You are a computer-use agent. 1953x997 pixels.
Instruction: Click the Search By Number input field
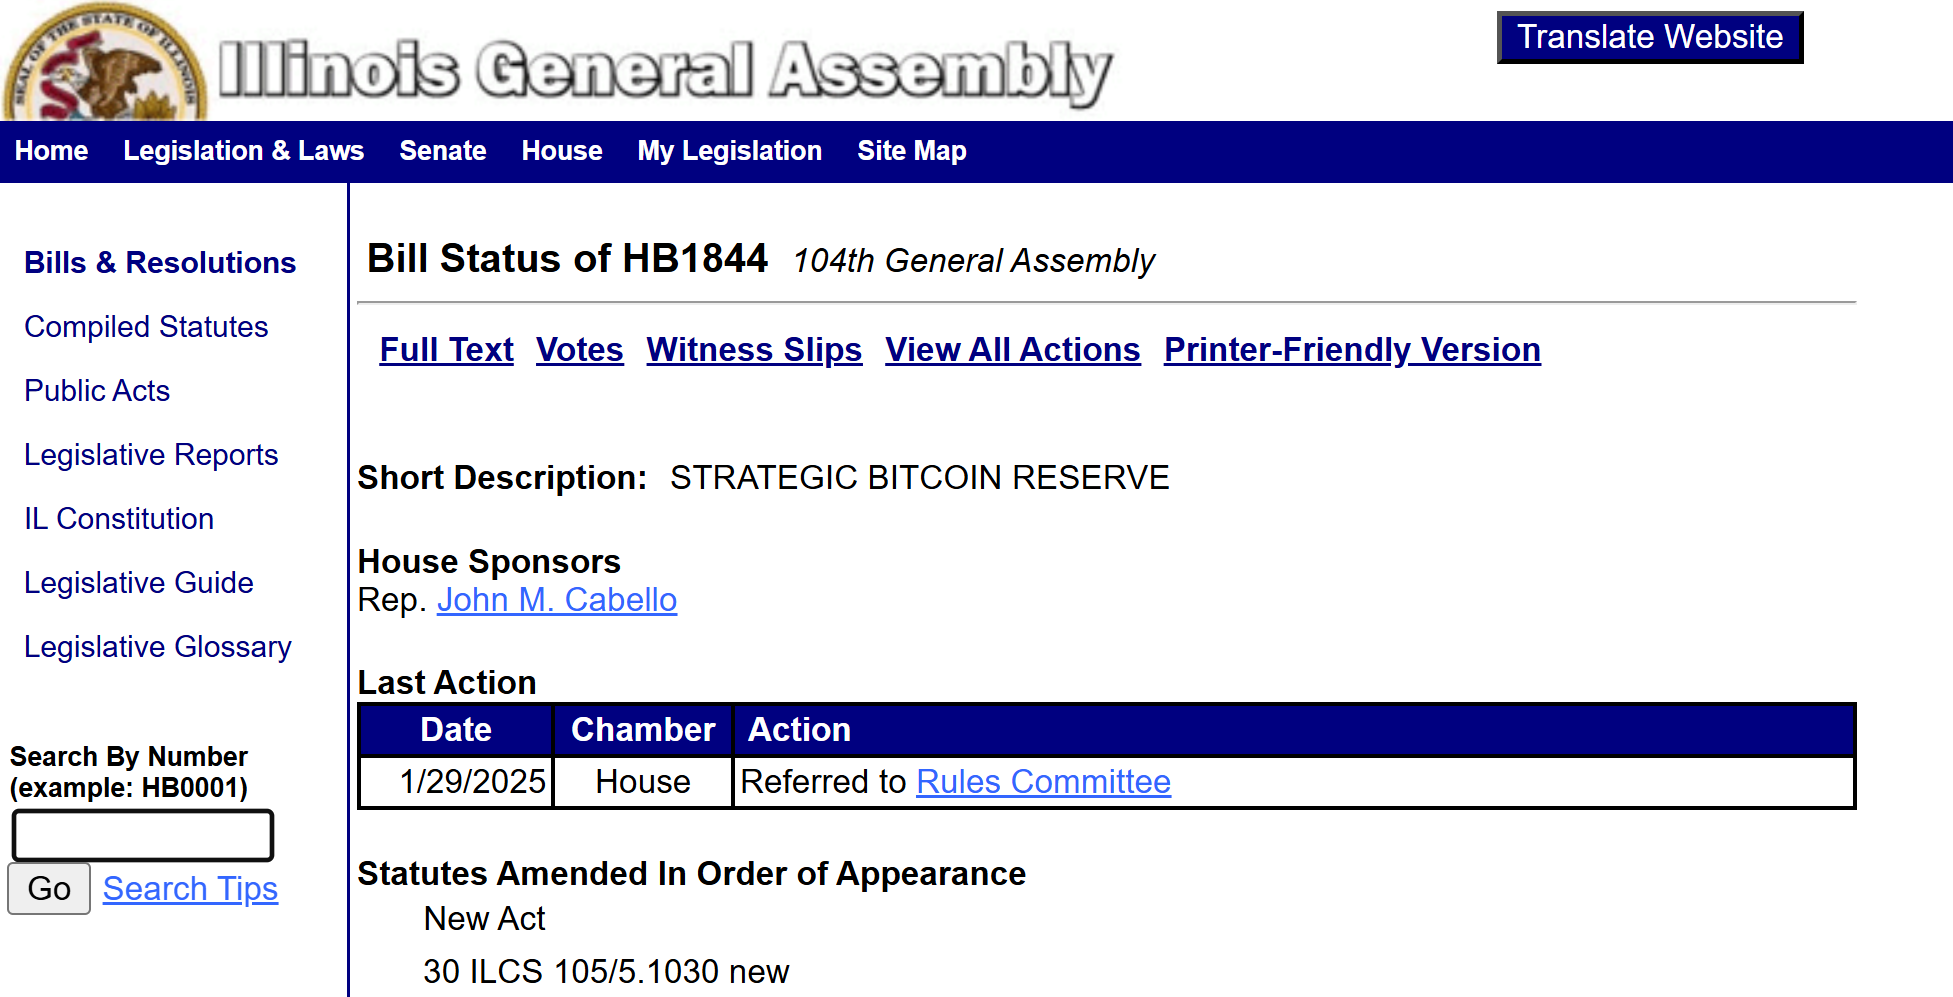(x=143, y=835)
